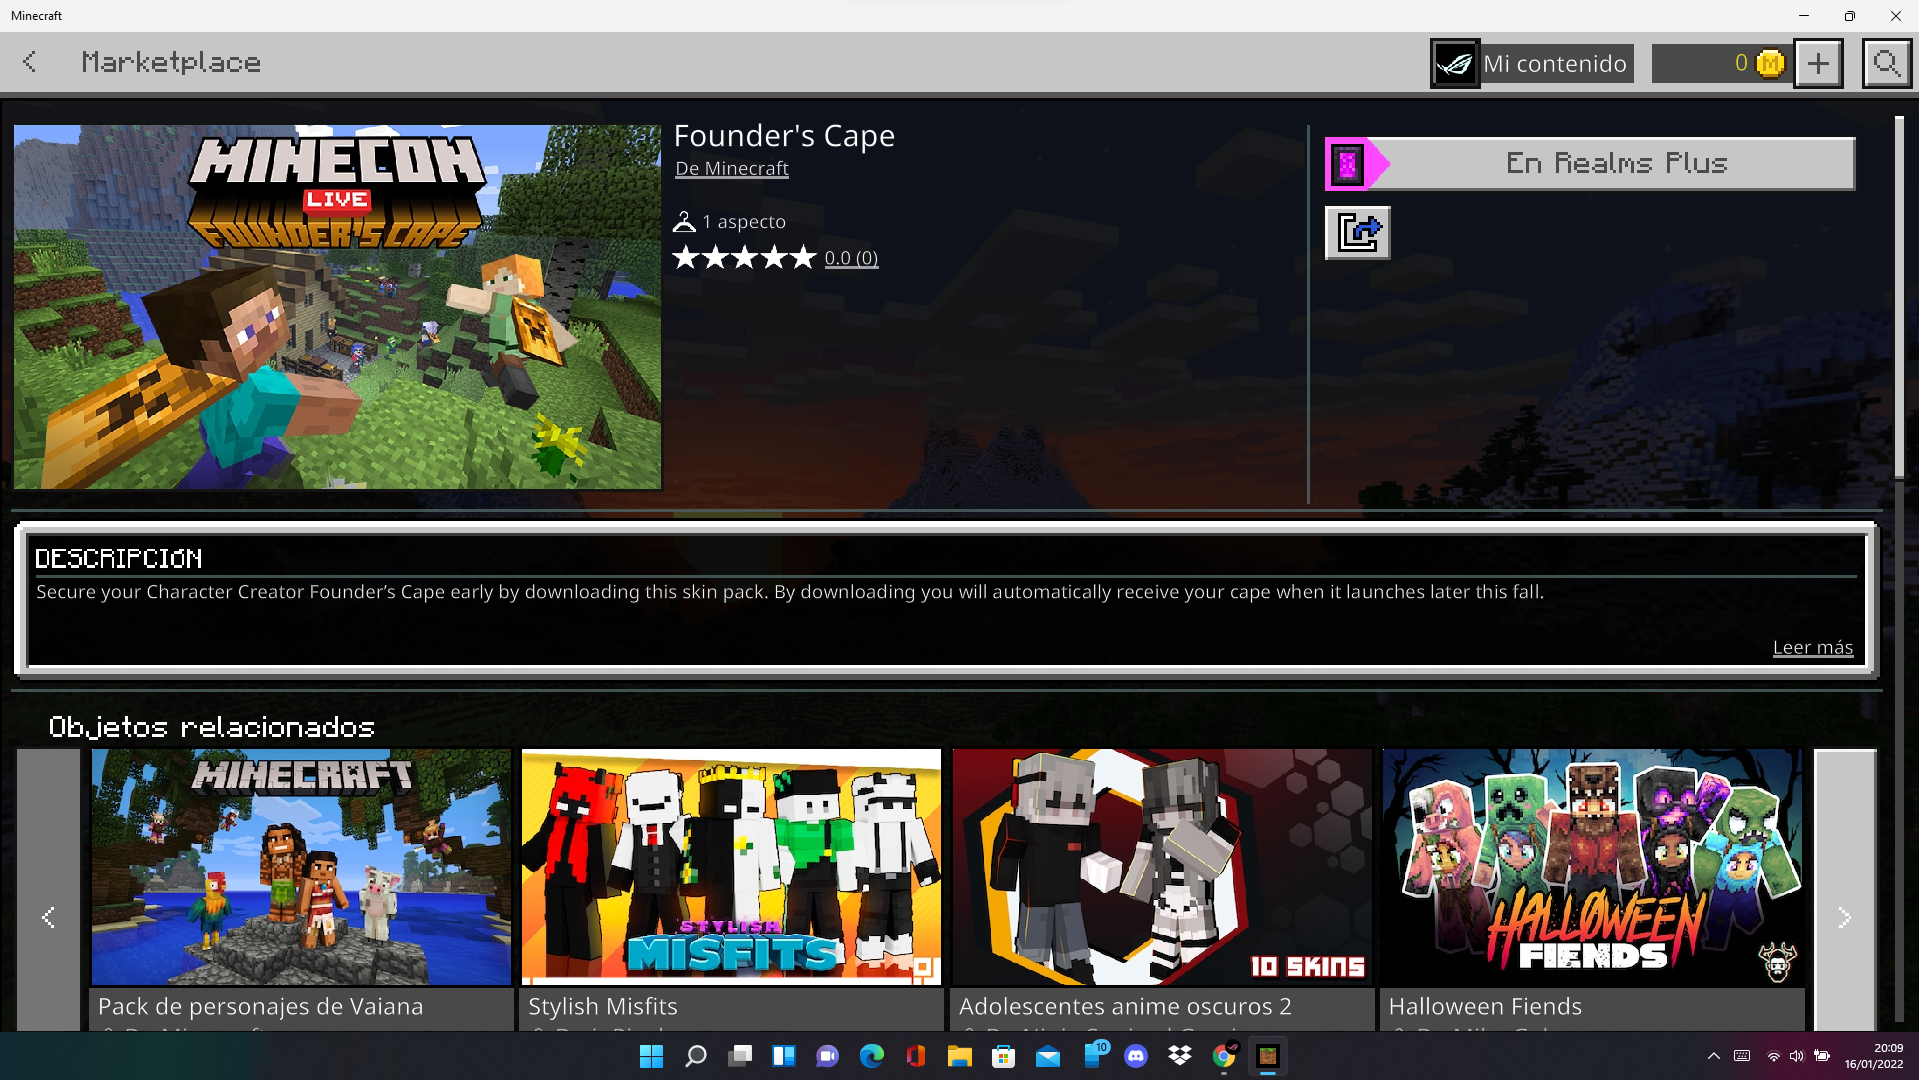
Task: Share the Founder's Cape pack
Action: pos(1358,233)
